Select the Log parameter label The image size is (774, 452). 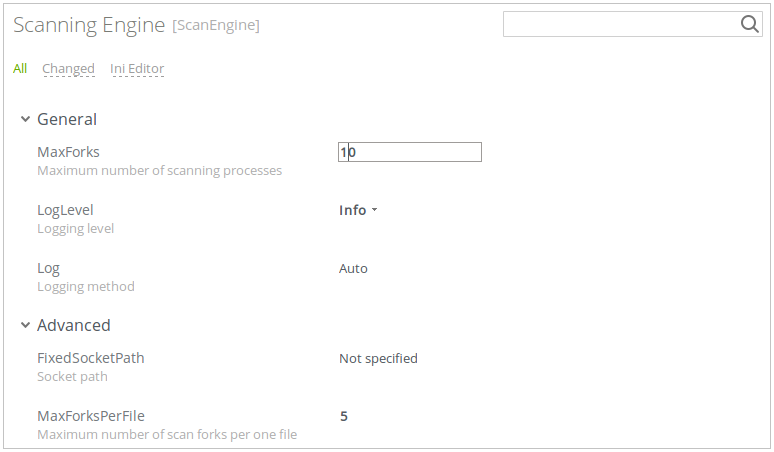[x=48, y=268]
